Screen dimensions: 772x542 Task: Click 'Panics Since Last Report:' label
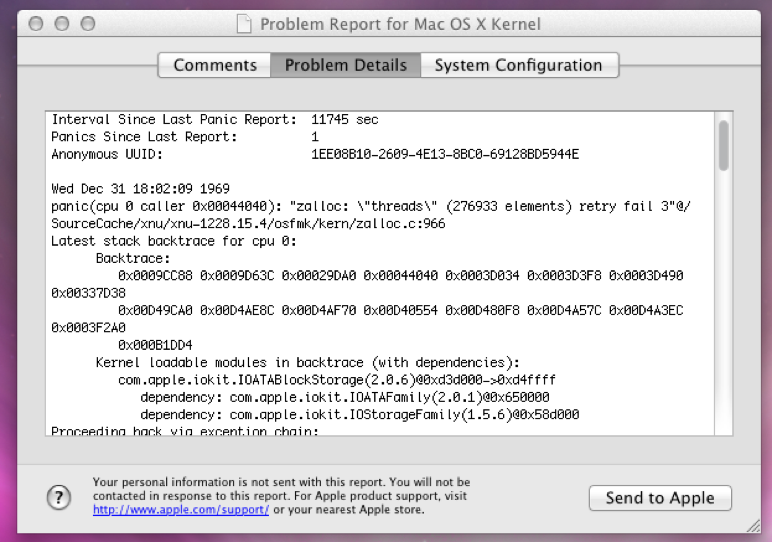click(144, 137)
